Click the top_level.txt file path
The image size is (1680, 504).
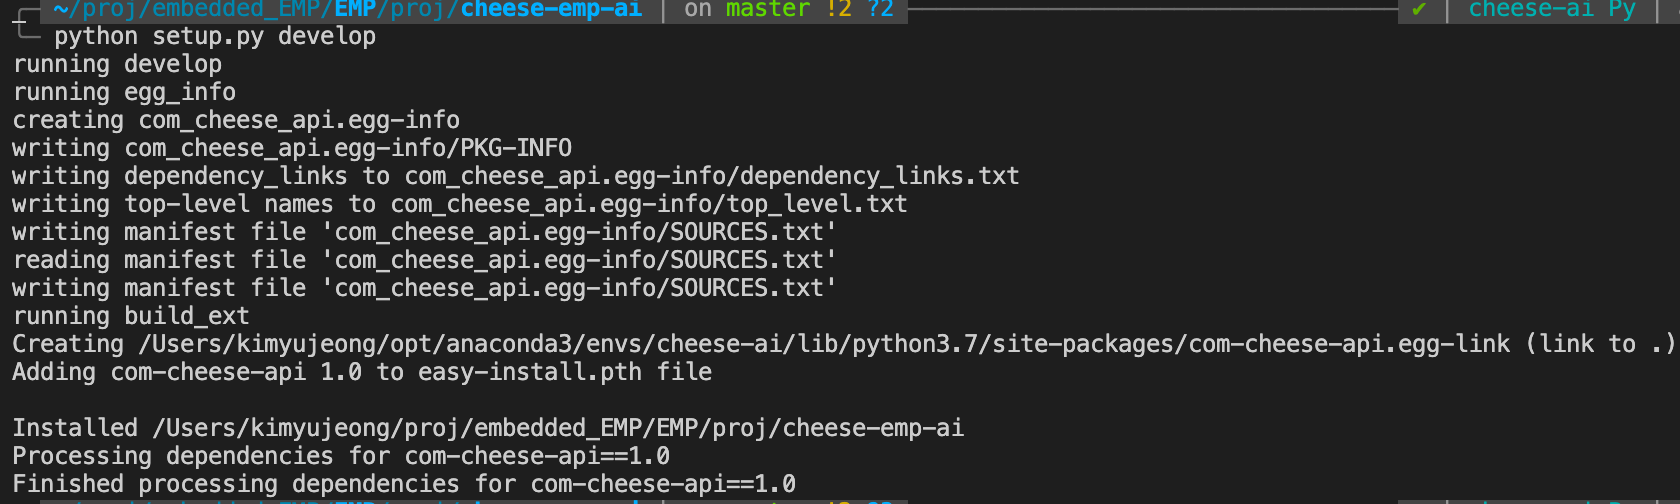(649, 204)
